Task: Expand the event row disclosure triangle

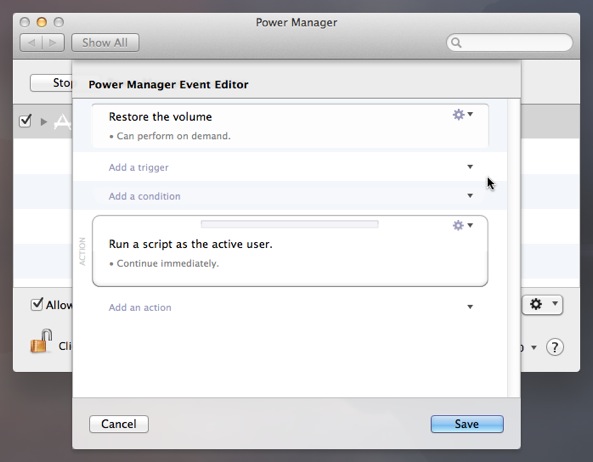Action: click(44, 122)
